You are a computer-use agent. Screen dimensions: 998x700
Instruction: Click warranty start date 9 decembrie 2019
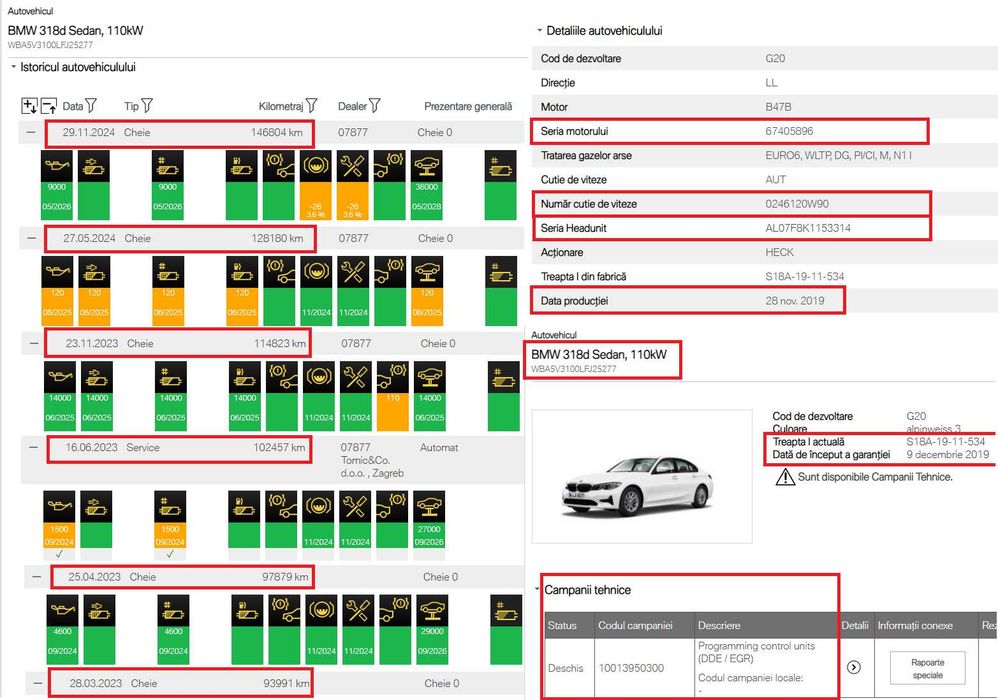948,454
